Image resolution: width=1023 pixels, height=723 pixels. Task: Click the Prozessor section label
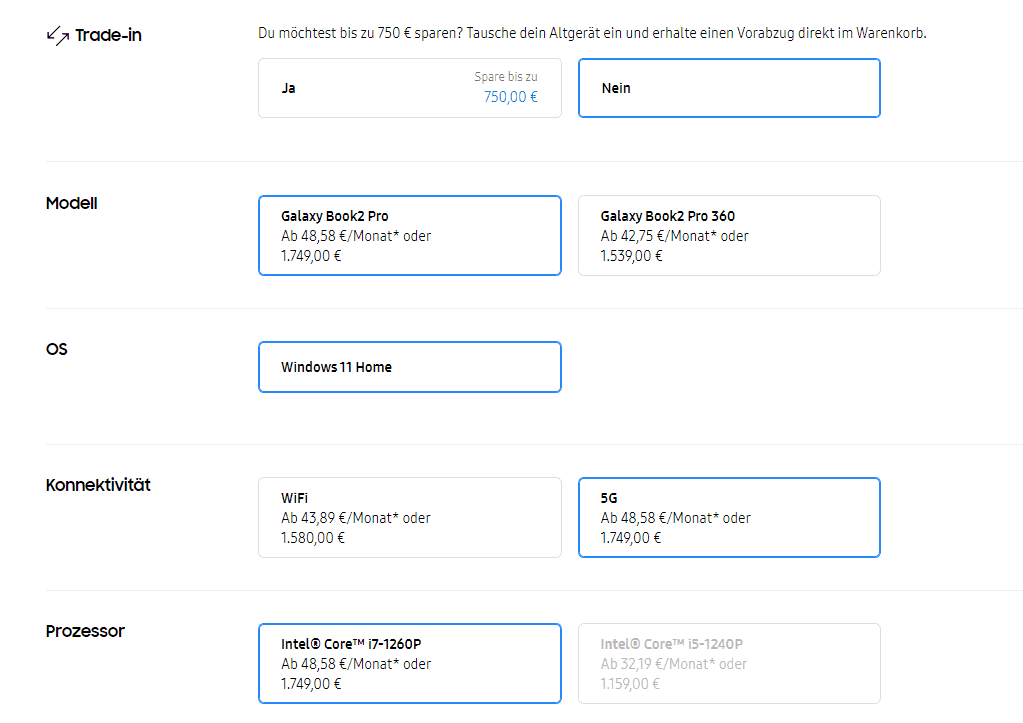[85, 631]
